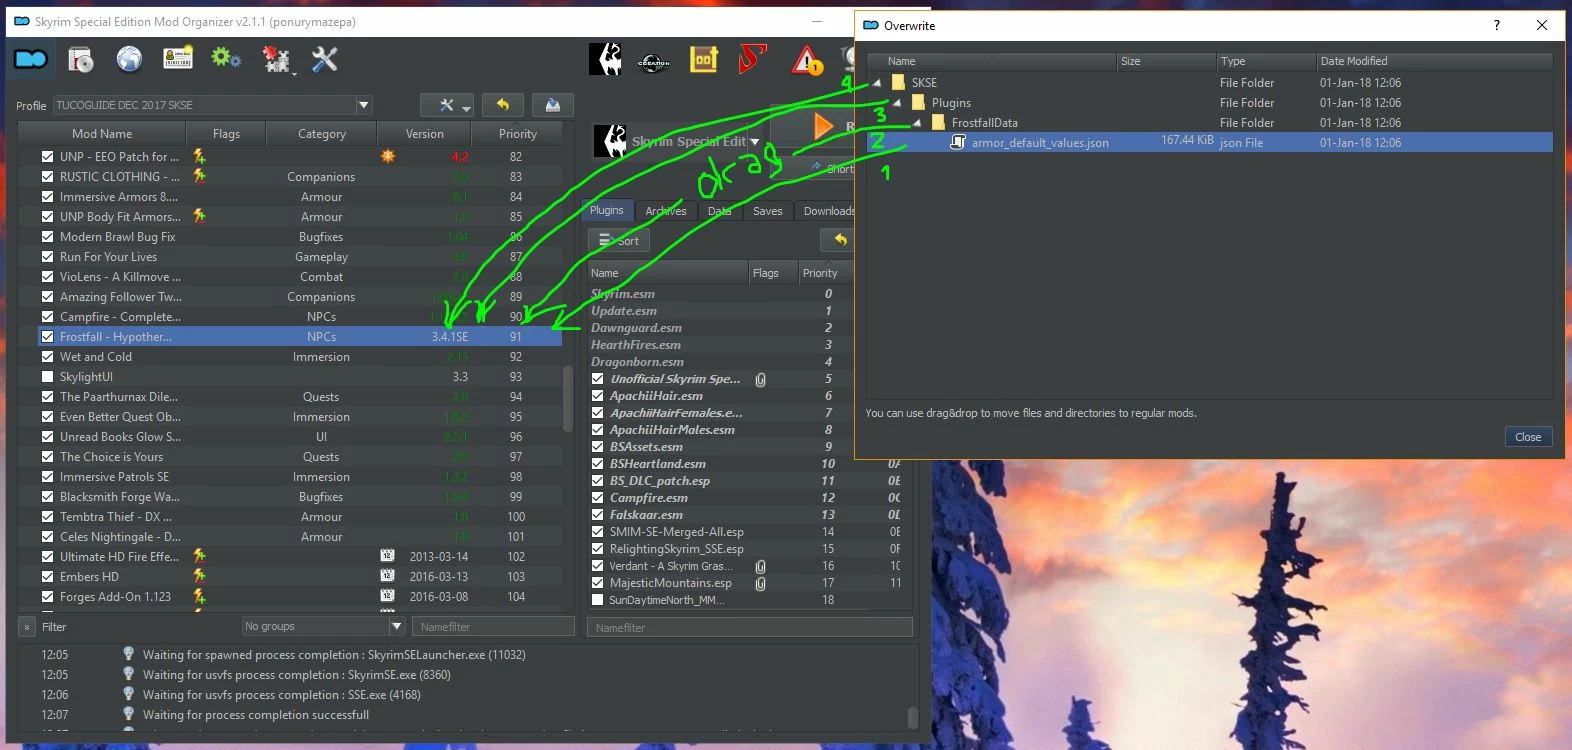Screen dimensions: 1572x750
Task: Expand the Filter panel chevron
Action: (x=26, y=627)
